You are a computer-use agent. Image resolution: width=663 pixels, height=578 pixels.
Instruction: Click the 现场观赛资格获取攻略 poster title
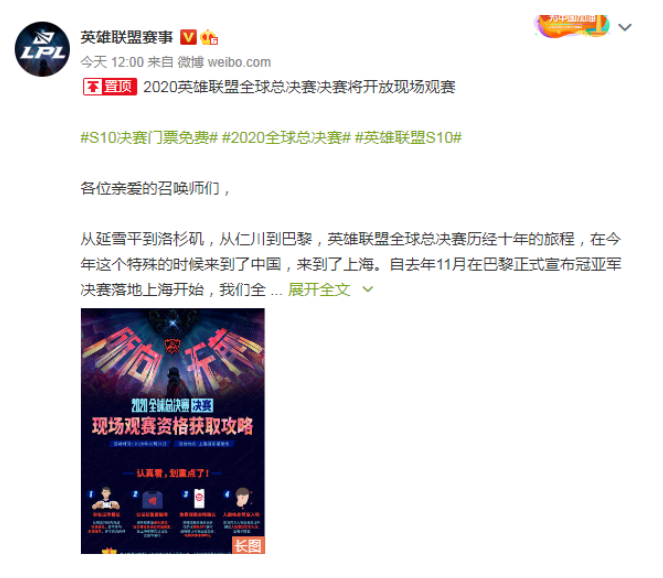coord(173,426)
